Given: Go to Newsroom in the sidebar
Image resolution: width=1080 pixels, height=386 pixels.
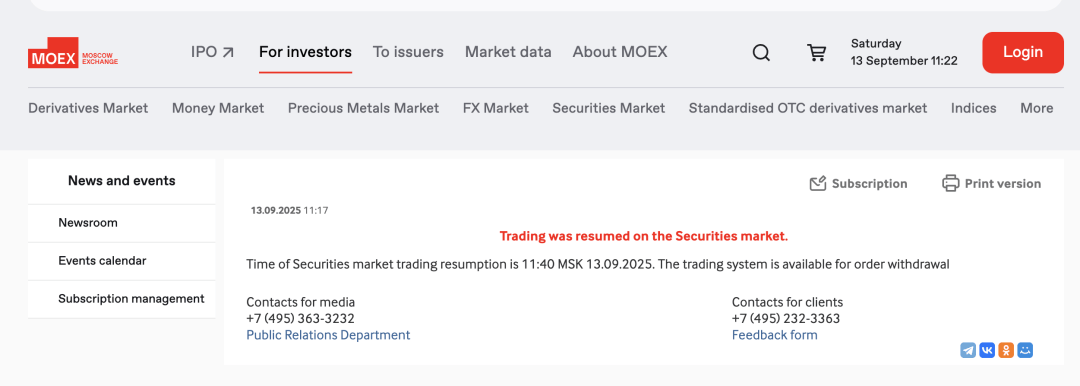Looking at the screenshot, I should 121,223.
